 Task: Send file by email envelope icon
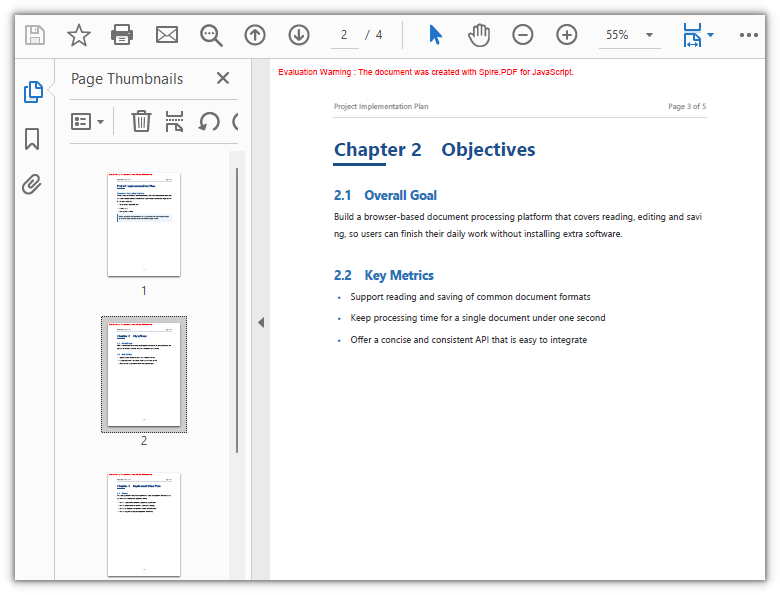pyautogui.click(x=167, y=35)
